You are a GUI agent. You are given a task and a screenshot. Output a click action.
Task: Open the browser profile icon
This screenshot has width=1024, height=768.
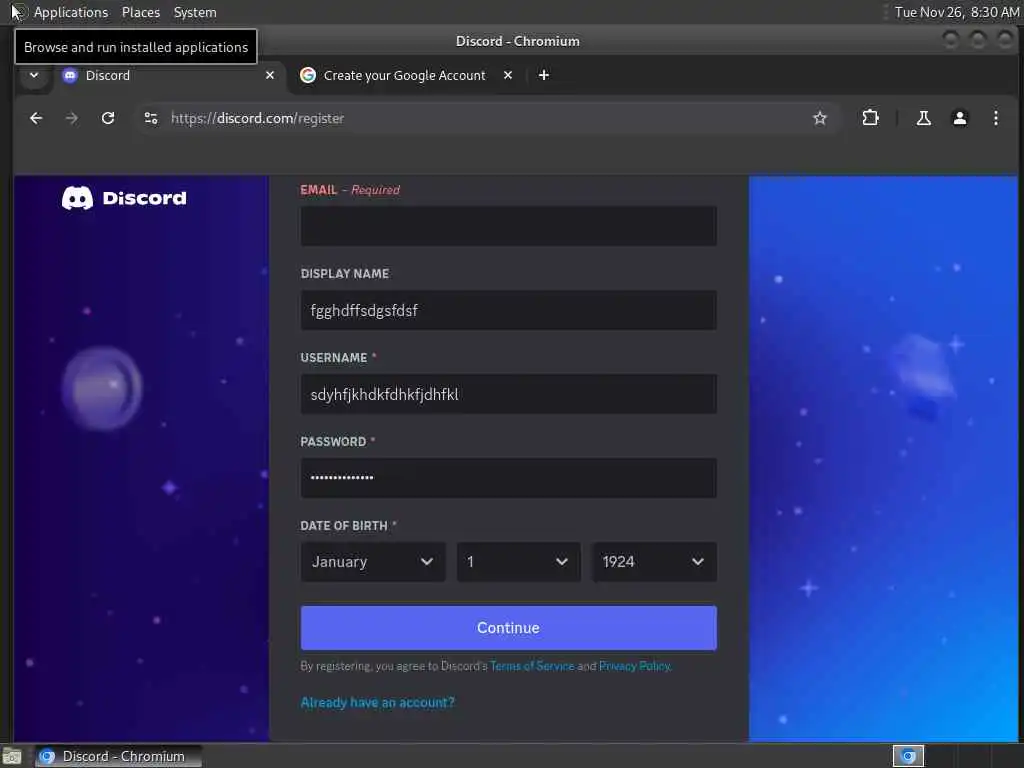point(959,118)
